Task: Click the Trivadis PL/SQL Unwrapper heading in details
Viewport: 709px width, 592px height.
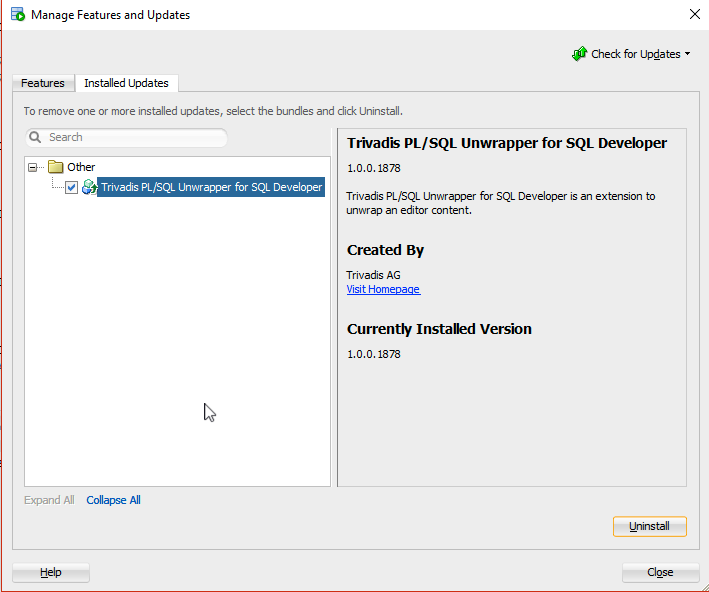Action: tap(507, 143)
